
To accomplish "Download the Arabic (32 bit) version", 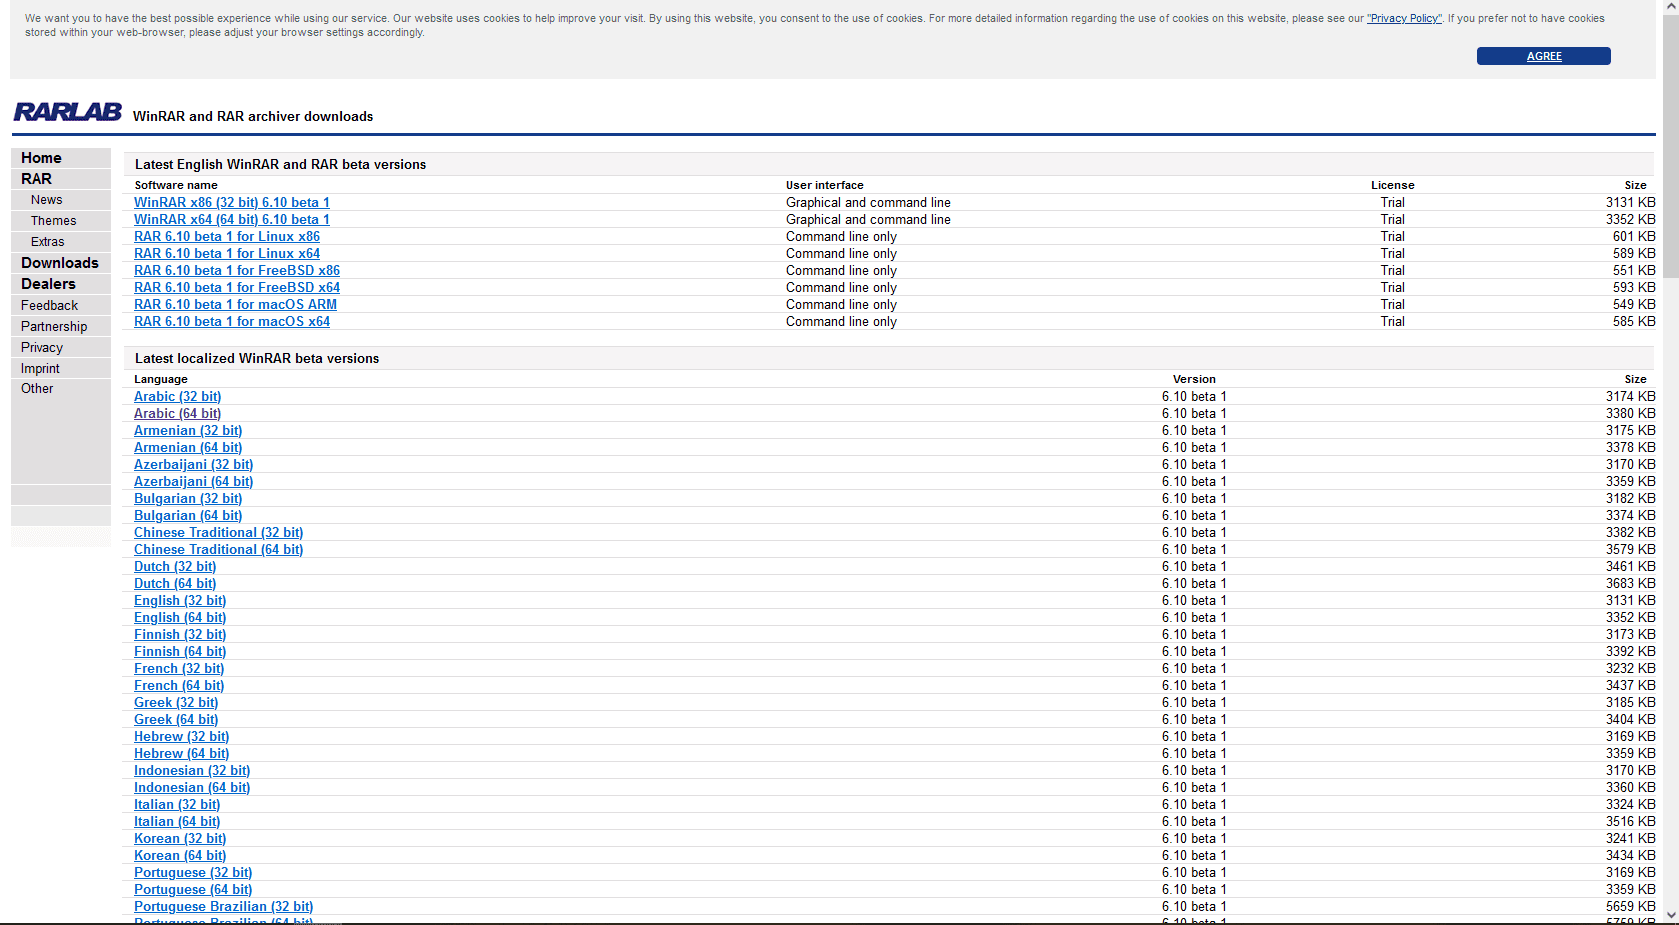I will click(x=177, y=397).
